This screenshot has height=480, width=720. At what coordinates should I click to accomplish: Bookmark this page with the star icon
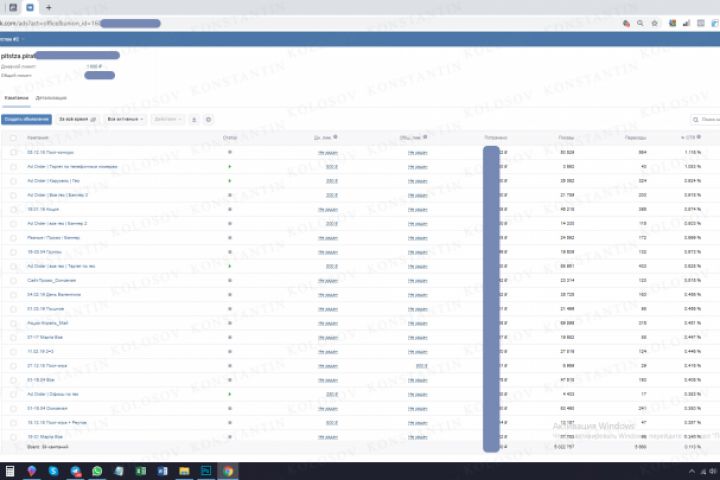(655, 23)
